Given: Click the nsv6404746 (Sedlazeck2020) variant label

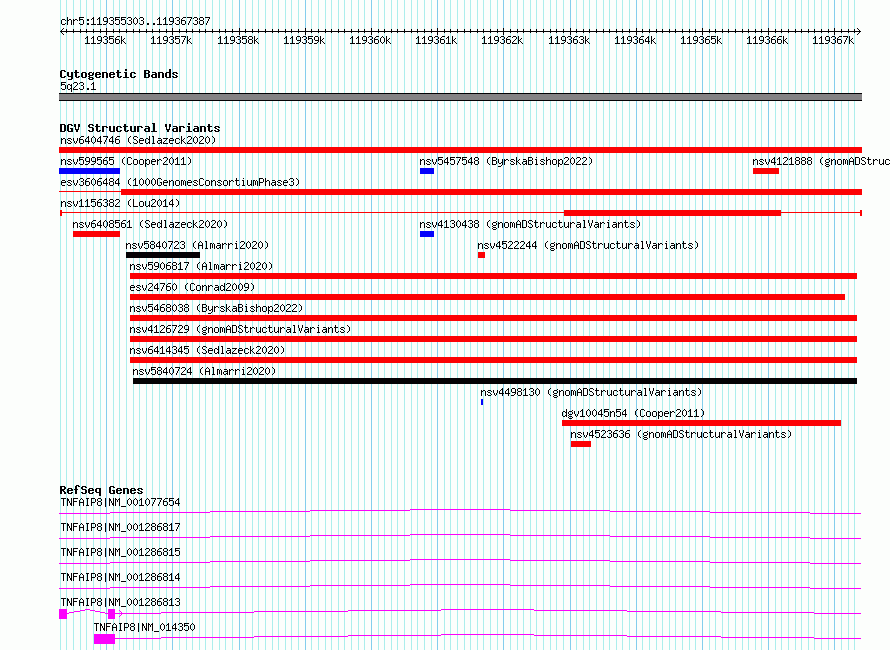Looking at the screenshot, I should 138,140.
